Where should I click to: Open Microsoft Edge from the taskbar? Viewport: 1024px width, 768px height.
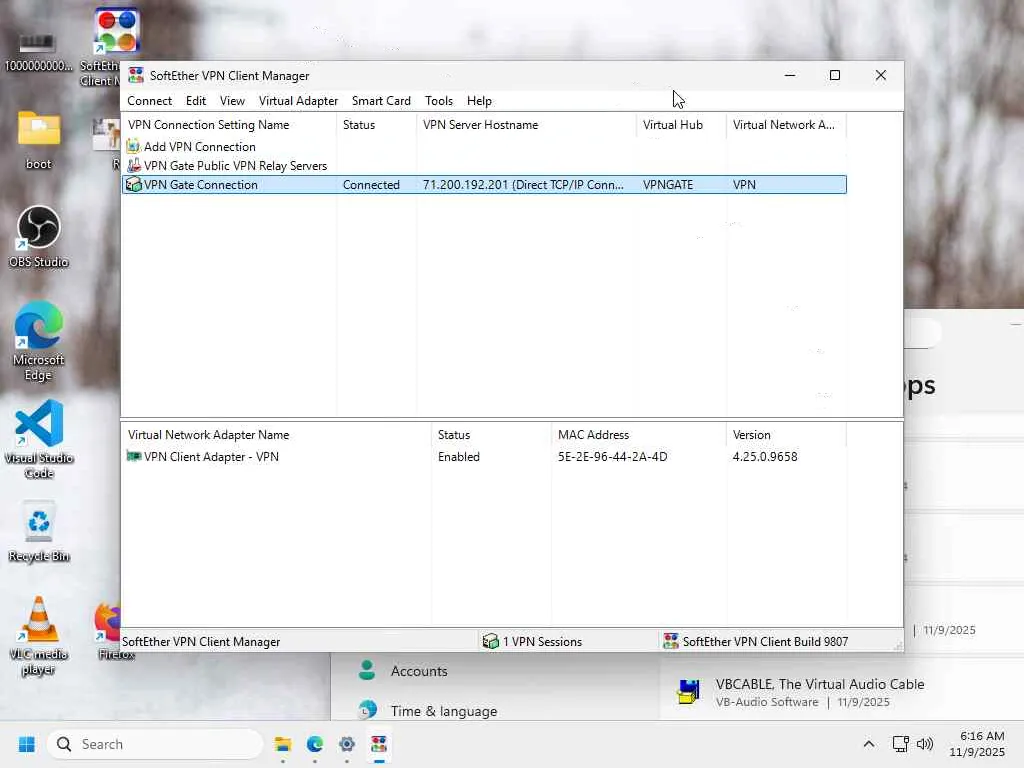[x=315, y=744]
